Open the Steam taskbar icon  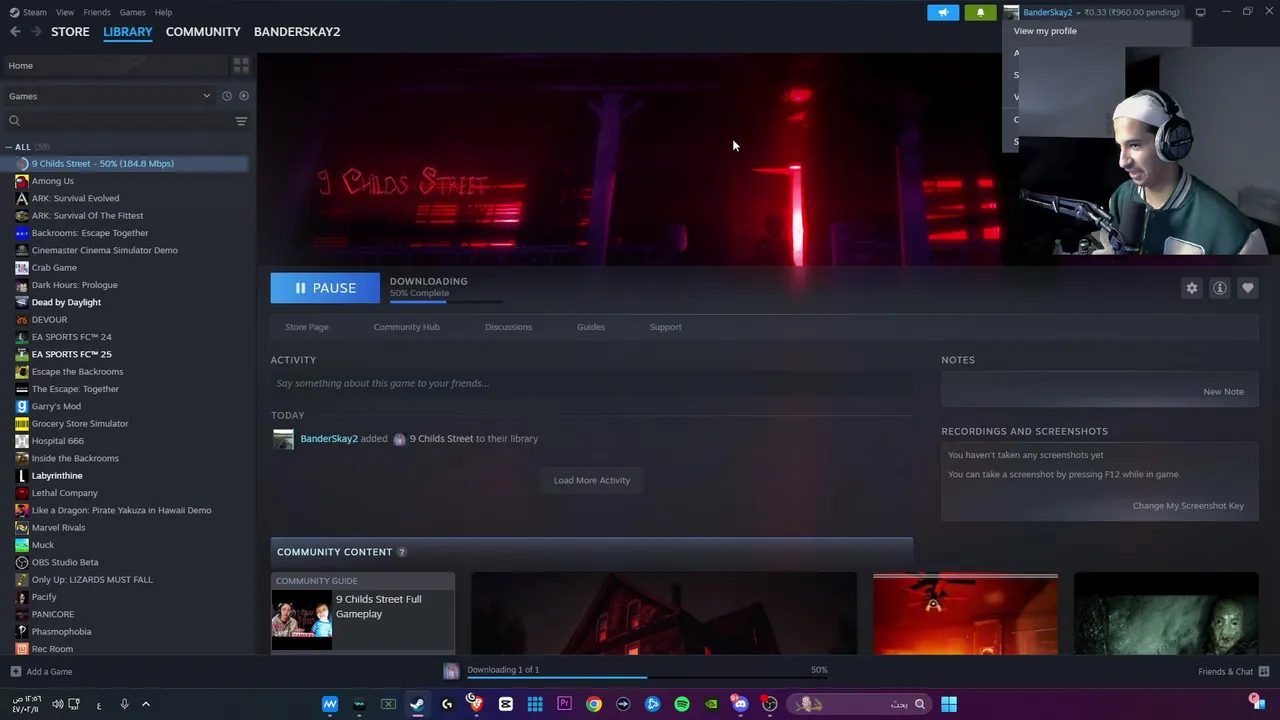click(x=417, y=704)
